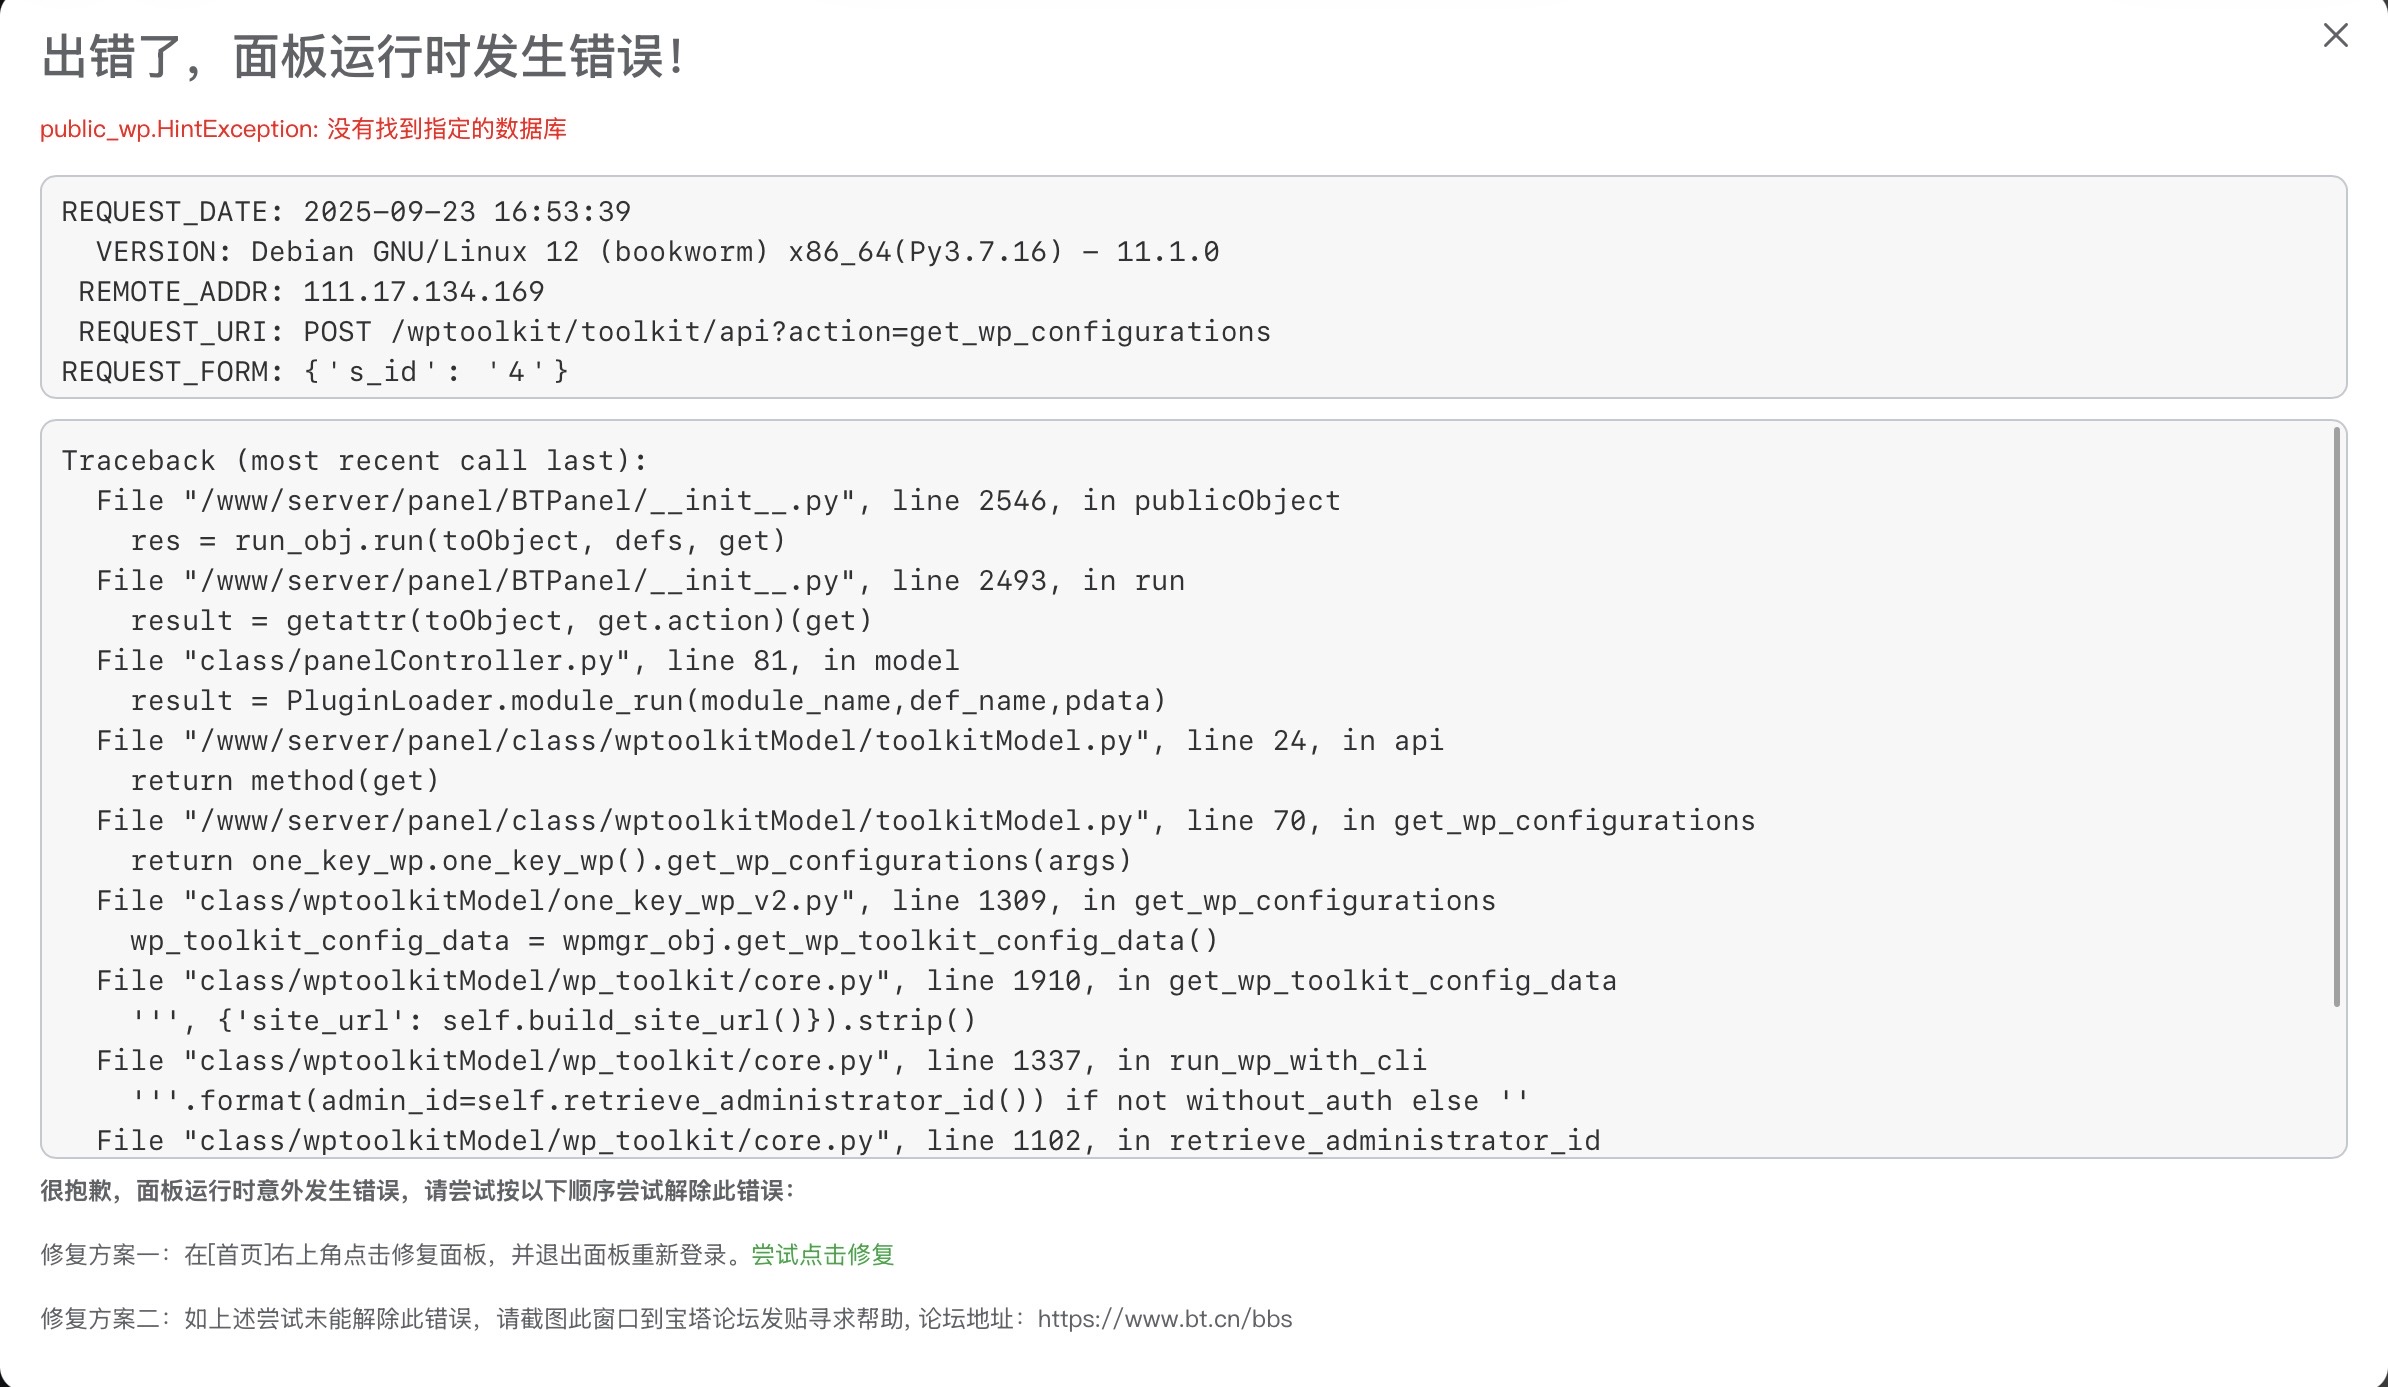Click the retrieve_administrator_id line 1102 entry

click(848, 1141)
